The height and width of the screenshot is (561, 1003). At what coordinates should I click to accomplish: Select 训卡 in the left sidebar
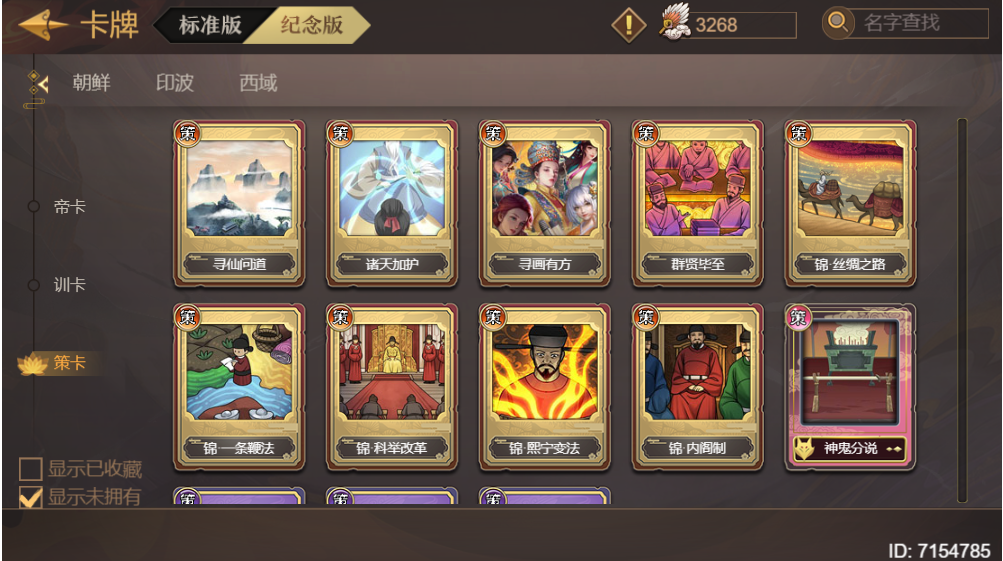tap(69, 285)
